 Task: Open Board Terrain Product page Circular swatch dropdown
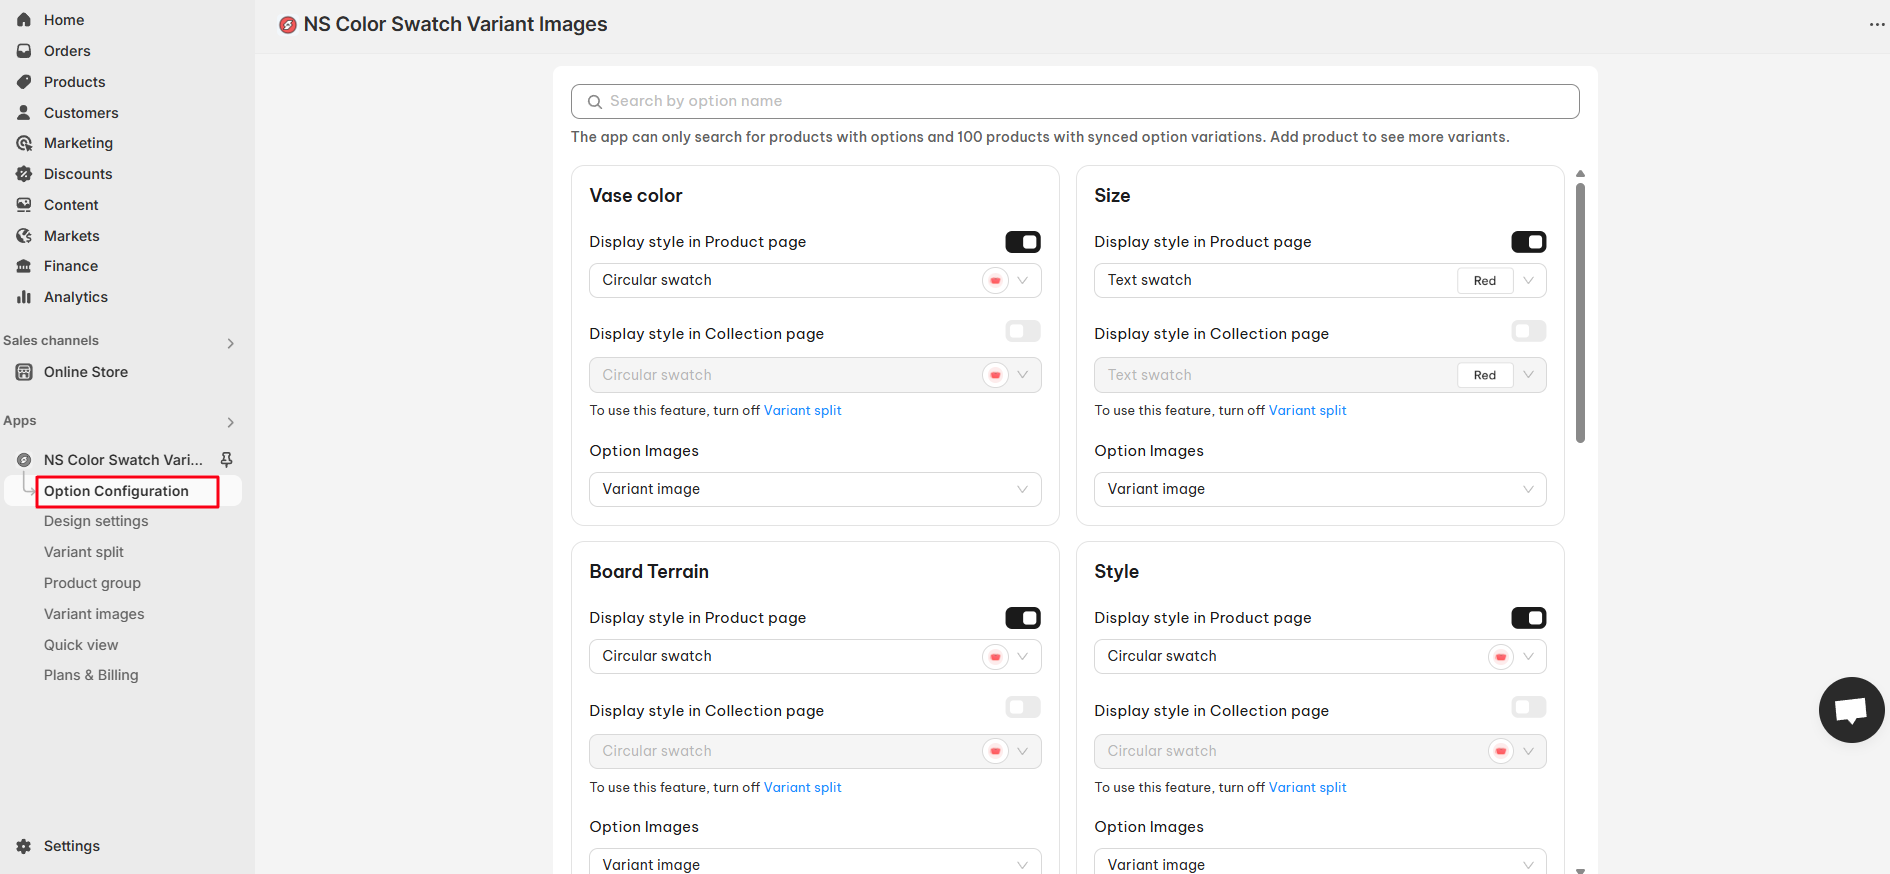point(815,656)
